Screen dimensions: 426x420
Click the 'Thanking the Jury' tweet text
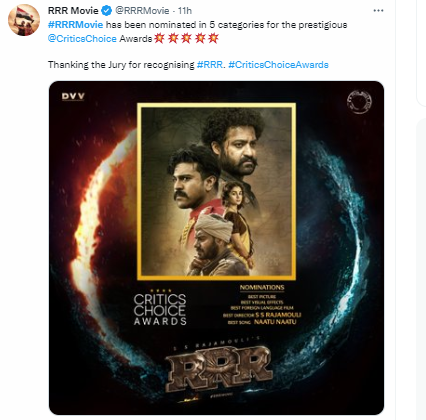[x=121, y=64]
